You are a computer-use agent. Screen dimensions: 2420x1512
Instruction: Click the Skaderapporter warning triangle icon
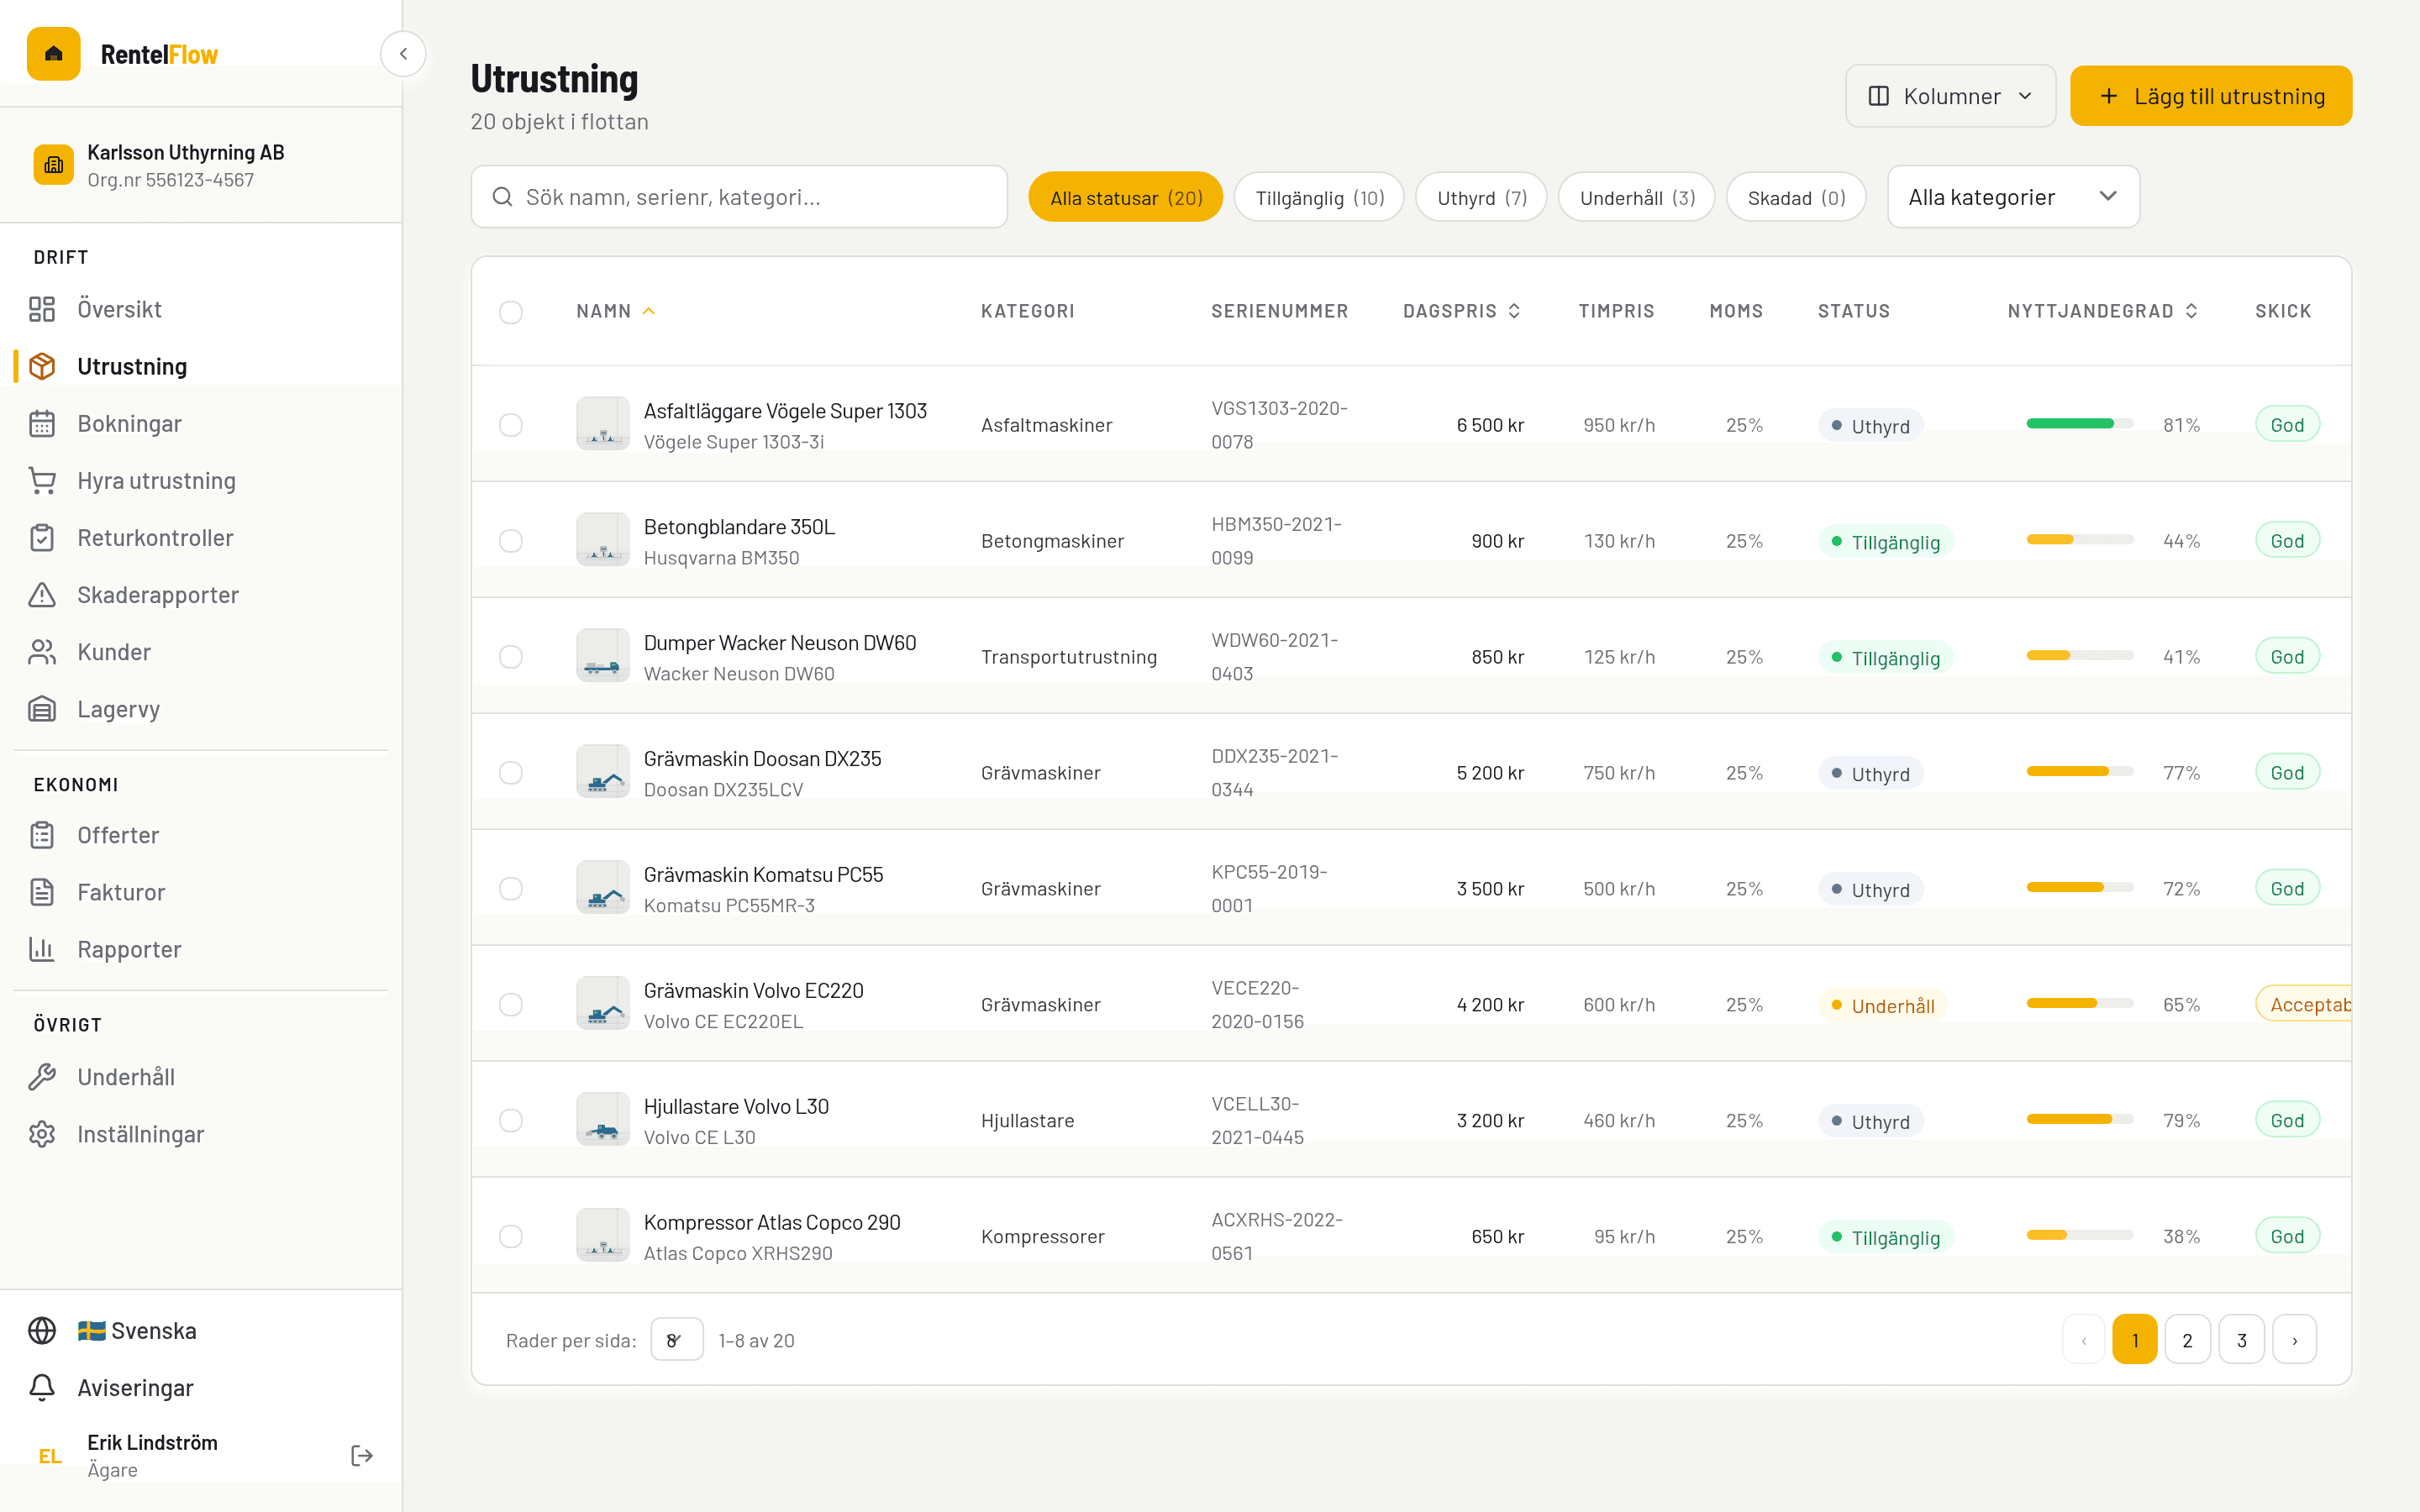pyautogui.click(x=42, y=594)
